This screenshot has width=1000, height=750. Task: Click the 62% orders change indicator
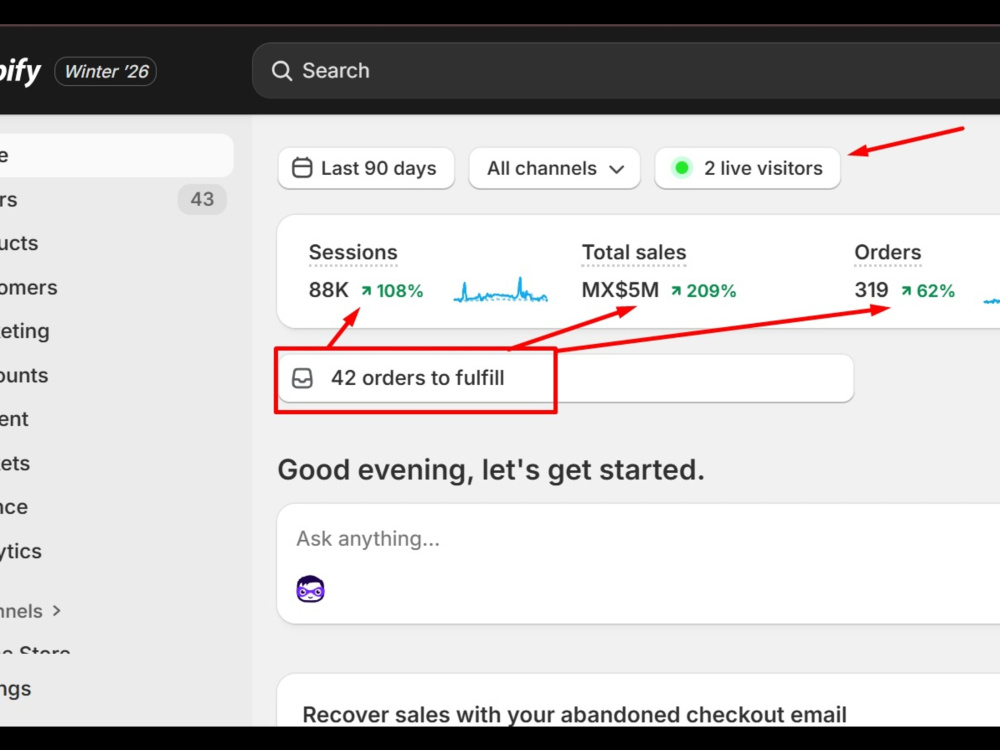tap(928, 291)
